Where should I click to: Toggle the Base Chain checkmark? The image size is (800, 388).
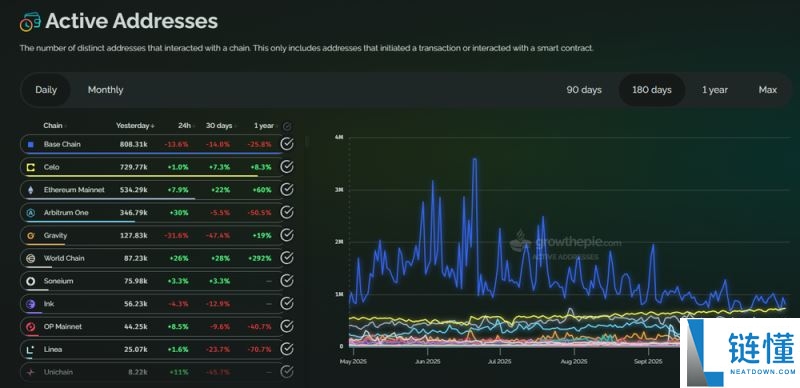tap(287, 144)
